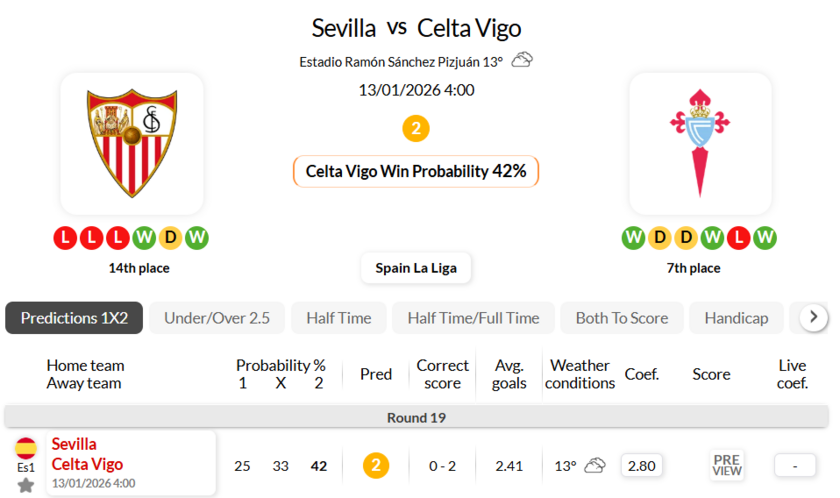Toggle the favorite star for Sevilla match
840x498 pixels.
pyautogui.click(x=26, y=484)
